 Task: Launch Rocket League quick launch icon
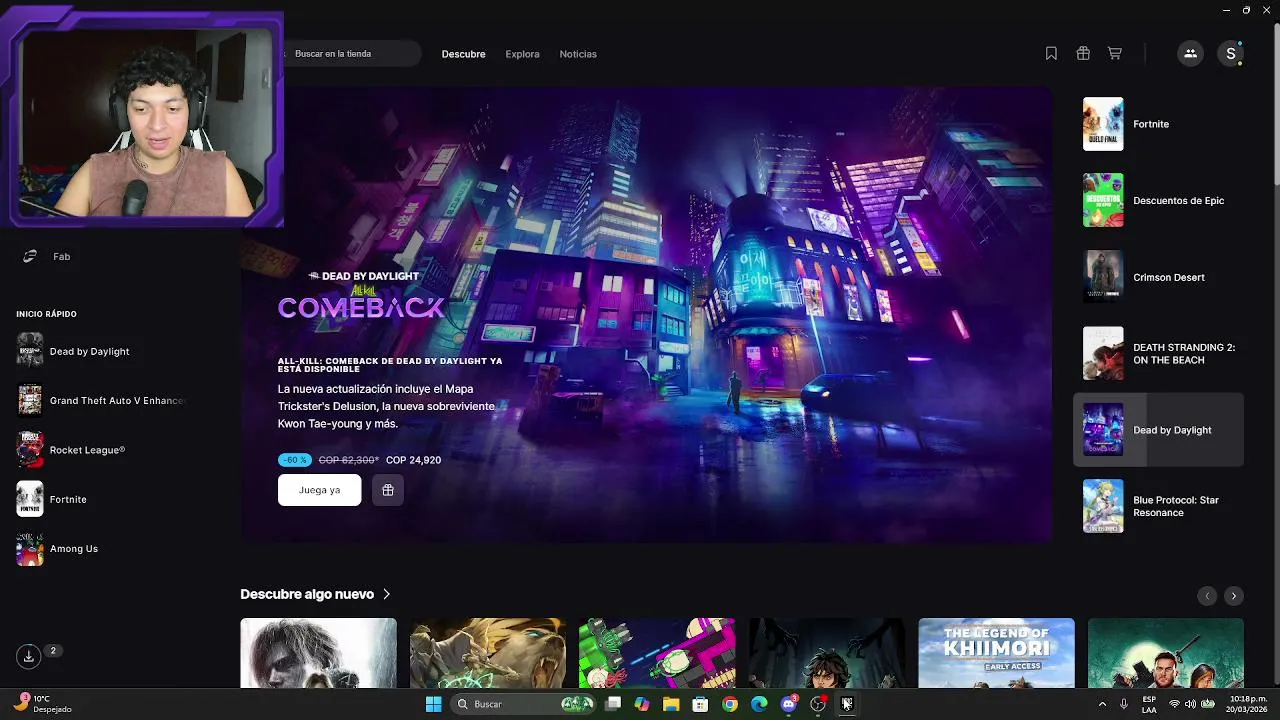coord(30,450)
